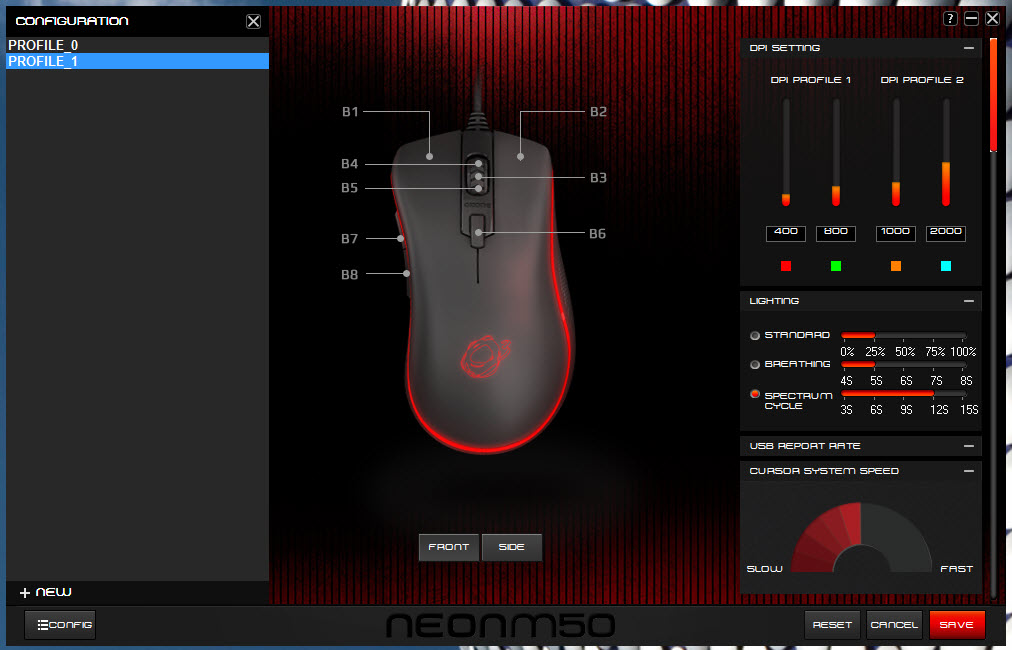Click the 2000 DPI value field
This screenshot has height=650, width=1012.
coord(946,232)
